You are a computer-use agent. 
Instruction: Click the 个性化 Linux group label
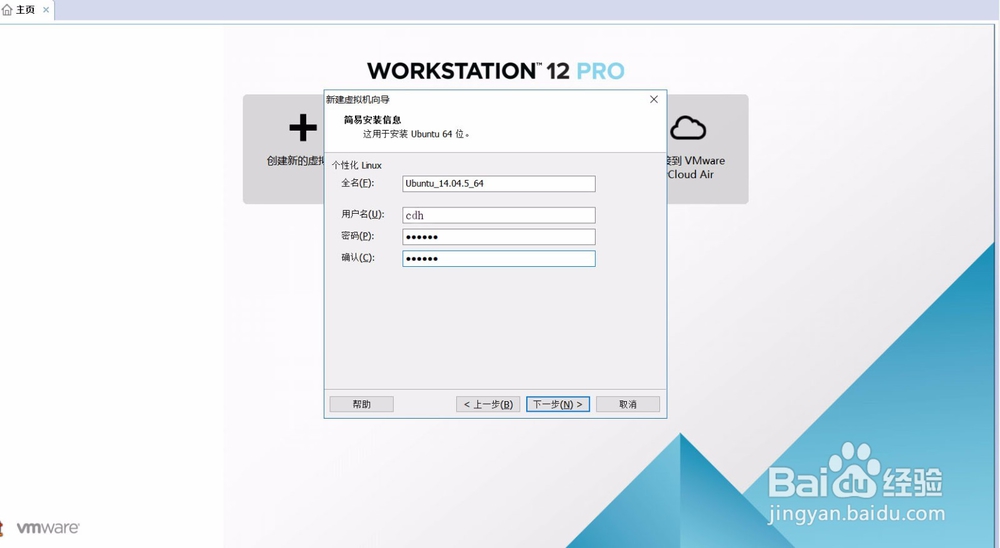[x=357, y=165]
